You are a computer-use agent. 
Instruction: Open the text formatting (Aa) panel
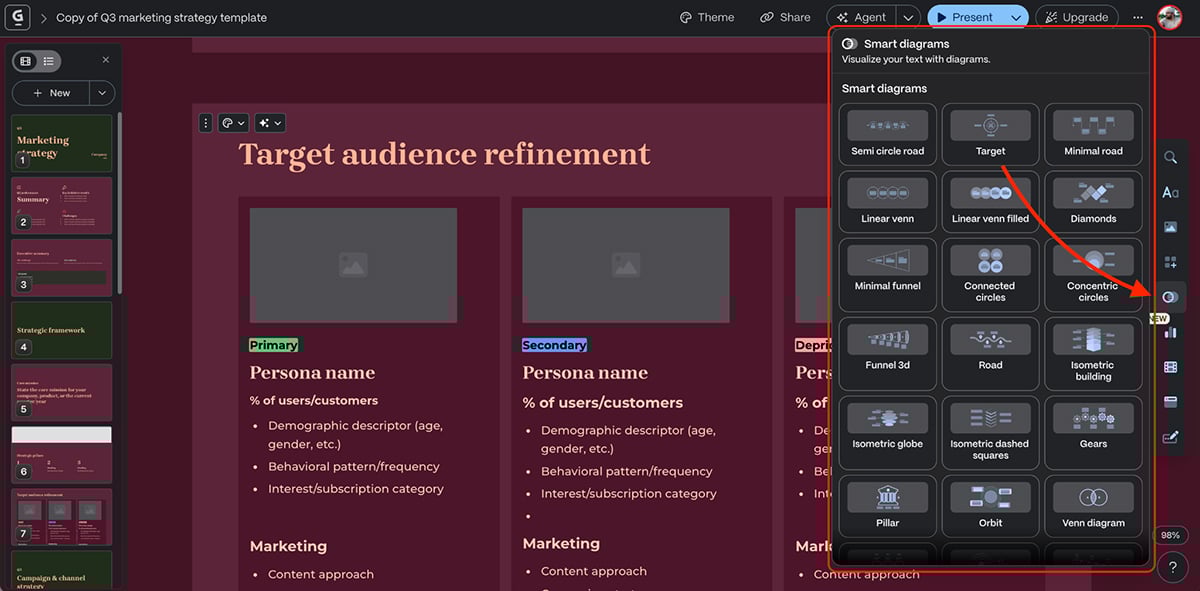click(x=1170, y=193)
